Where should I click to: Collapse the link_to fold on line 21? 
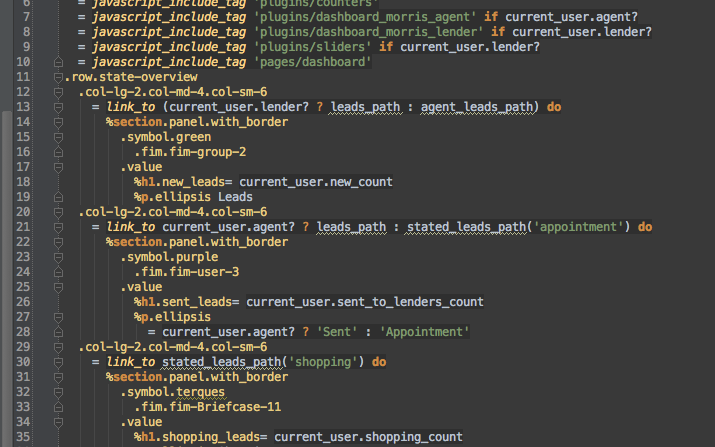(x=58, y=228)
